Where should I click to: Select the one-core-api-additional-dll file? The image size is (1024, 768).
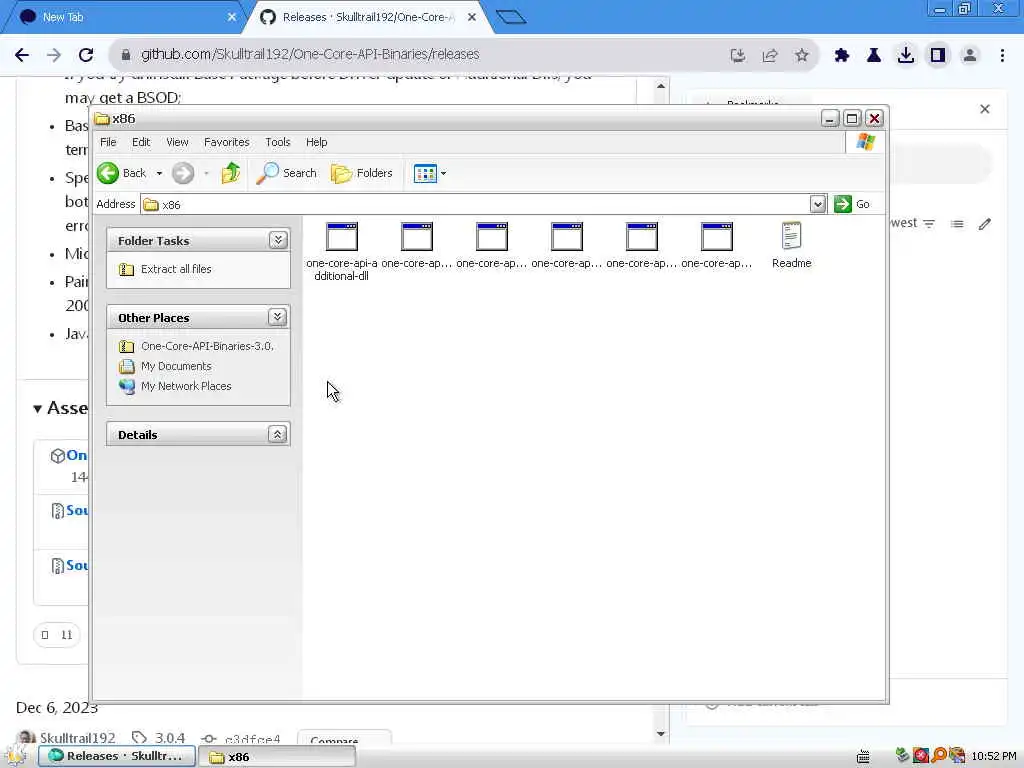click(342, 251)
